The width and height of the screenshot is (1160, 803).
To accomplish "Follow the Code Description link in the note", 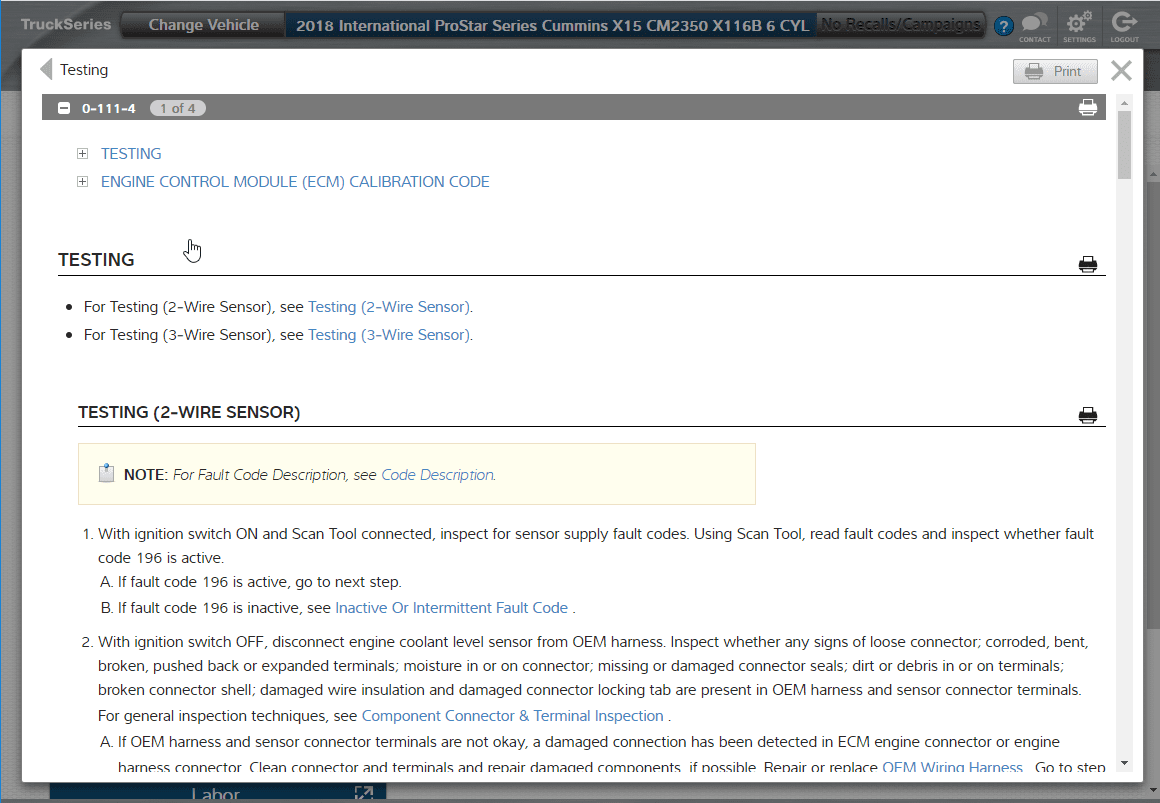I will click(437, 475).
